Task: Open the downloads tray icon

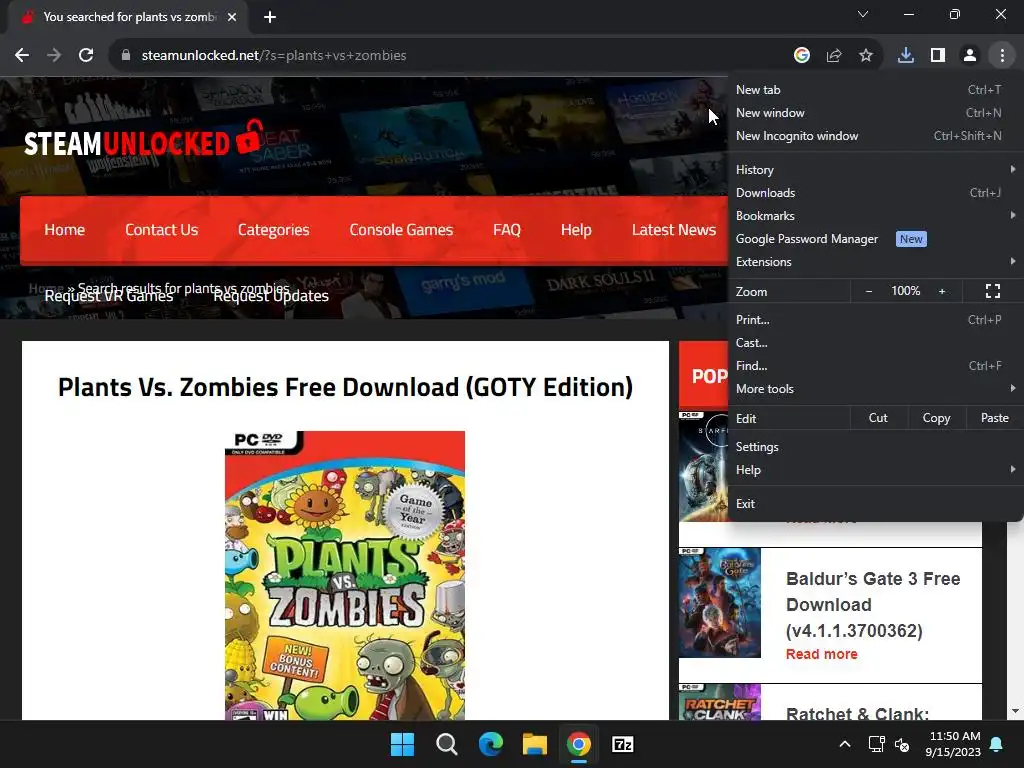Action: pyautogui.click(x=906, y=56)
